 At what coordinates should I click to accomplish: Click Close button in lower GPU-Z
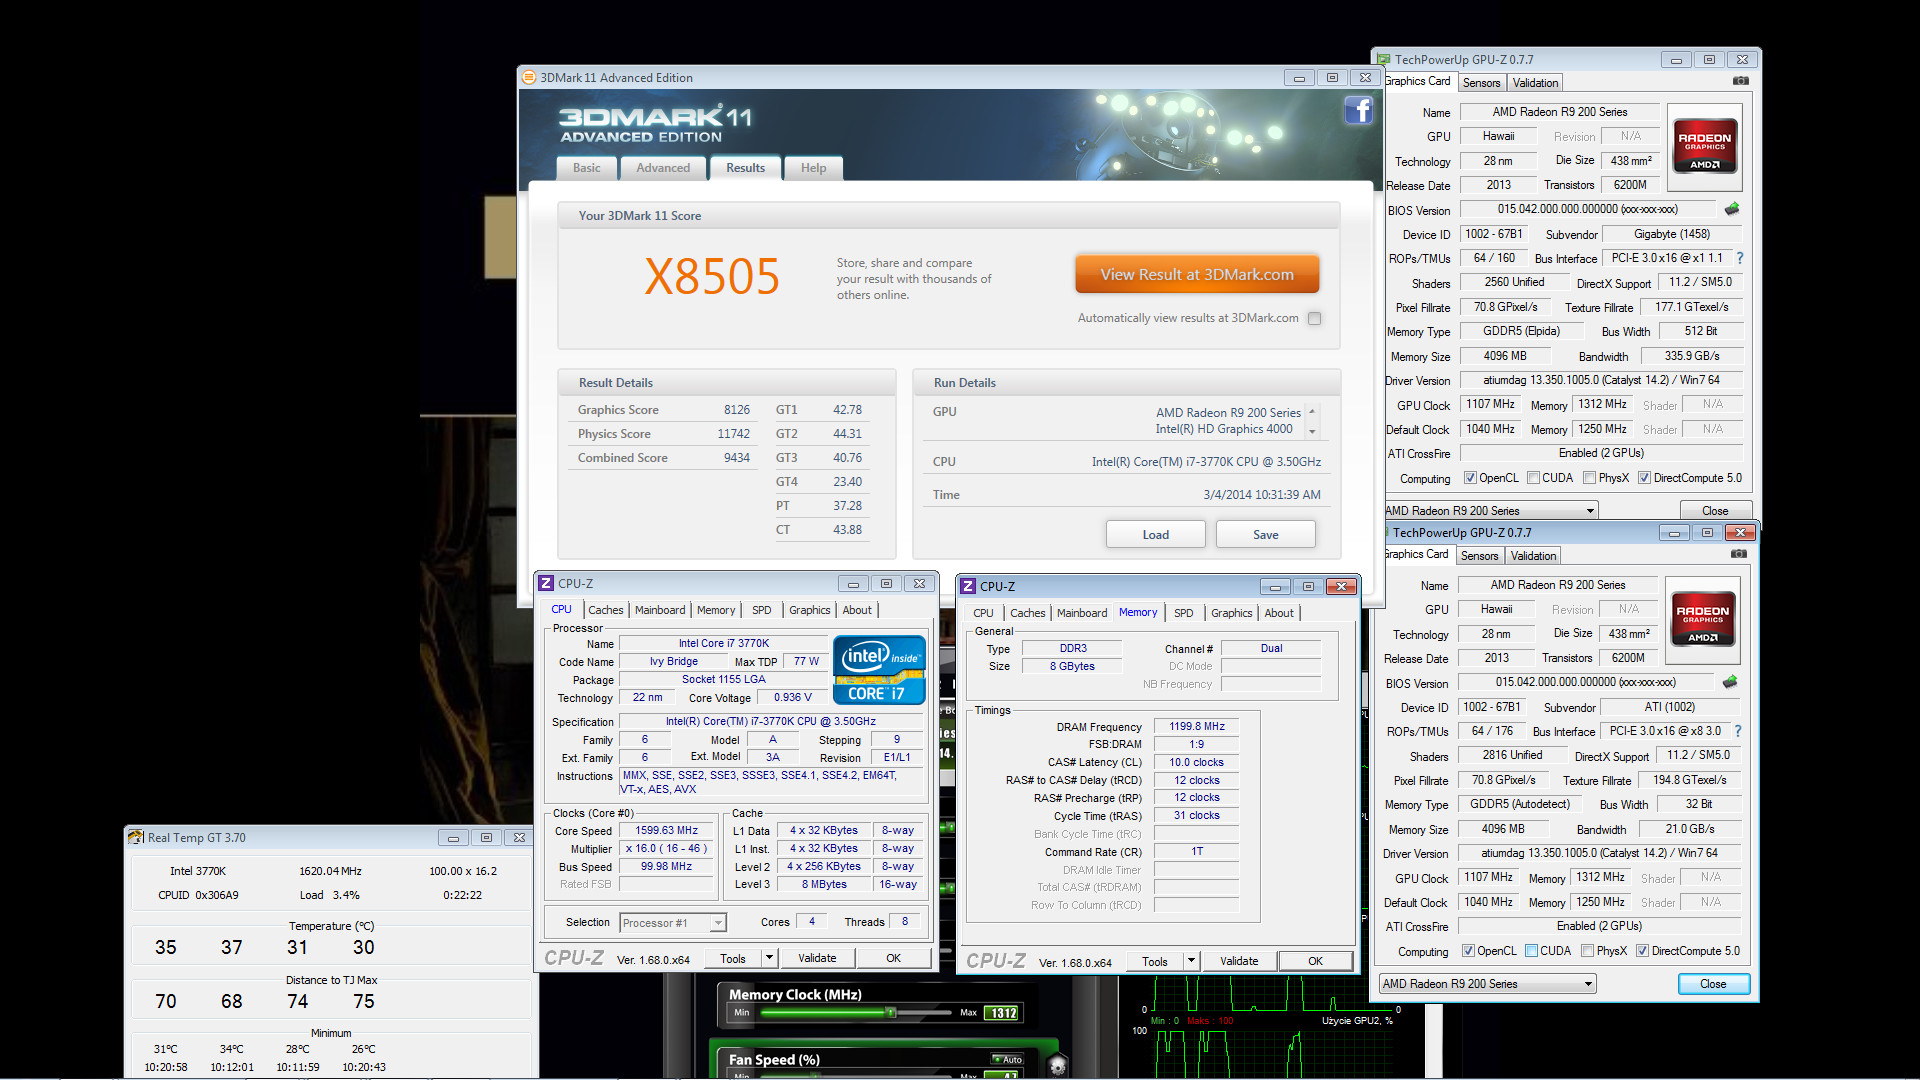coord(1713,984)
